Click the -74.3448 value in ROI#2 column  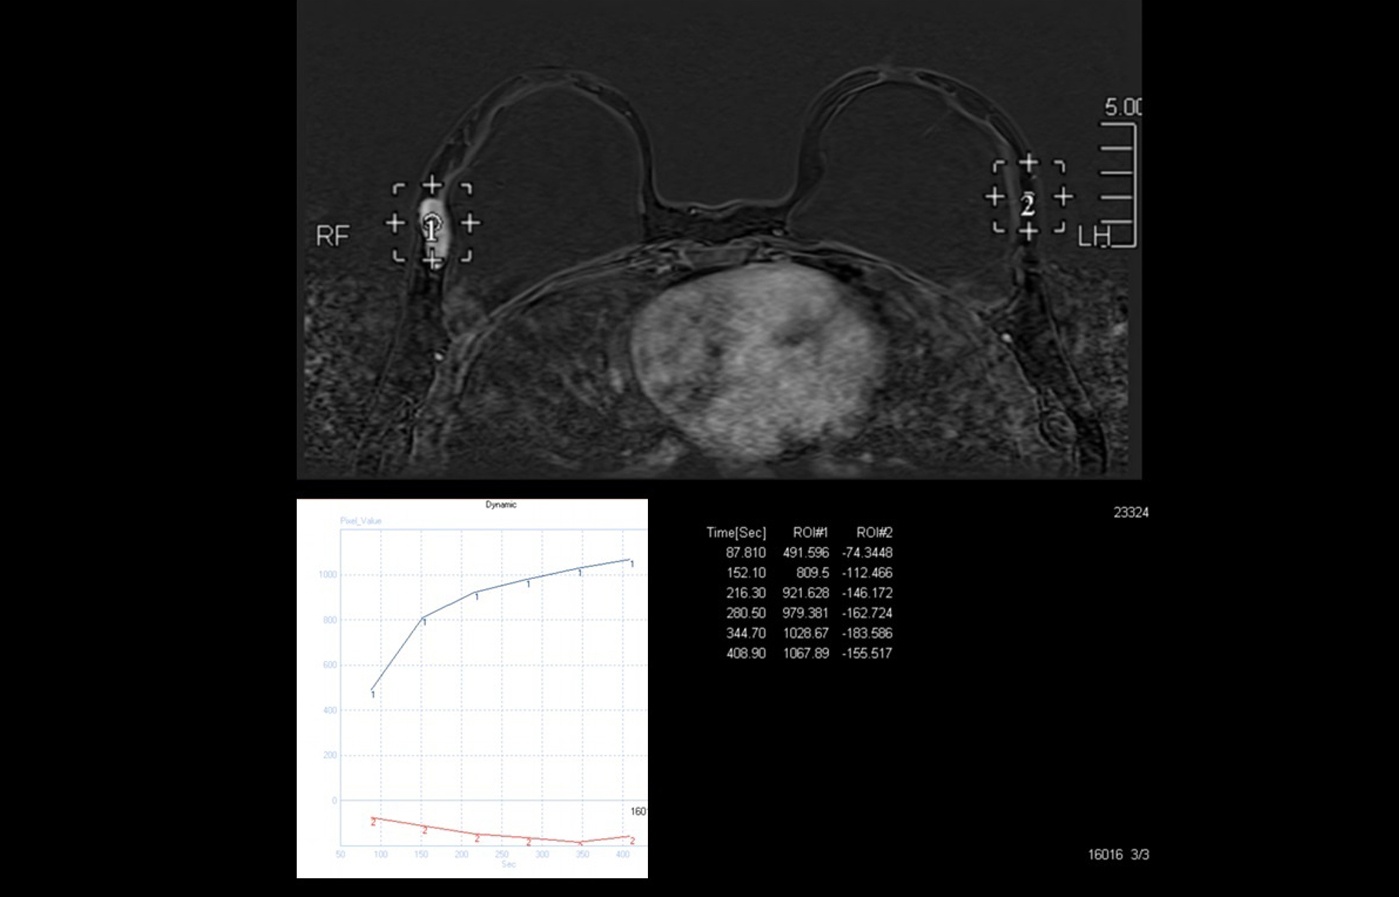(x=867, y=553)
